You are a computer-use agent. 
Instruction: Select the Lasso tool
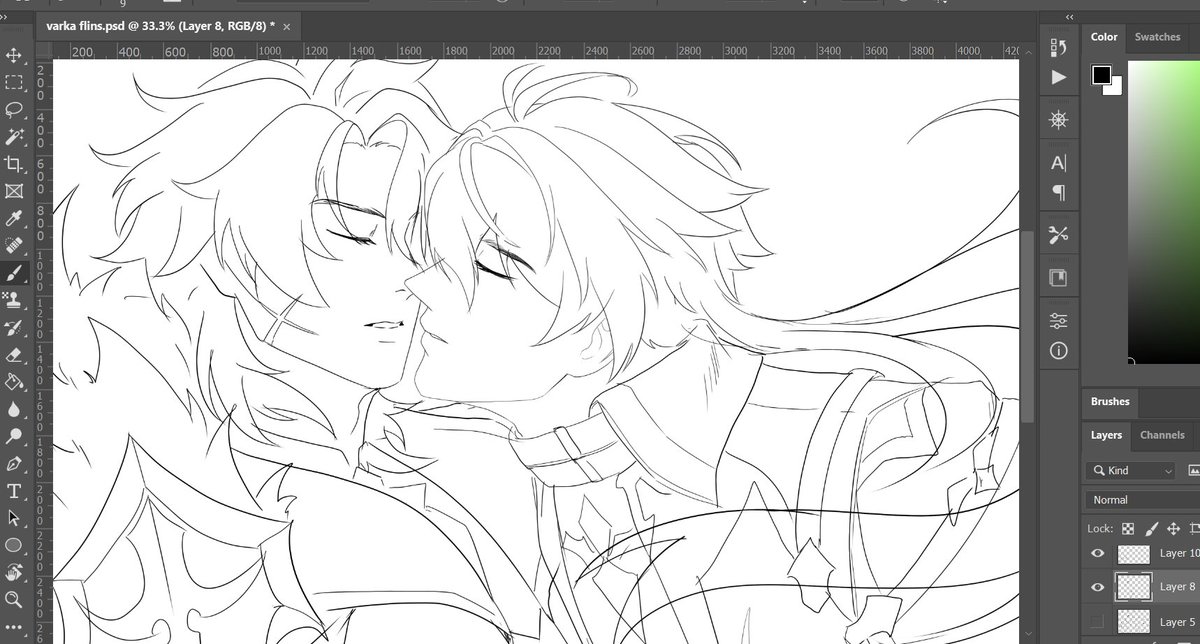[14, 109]
